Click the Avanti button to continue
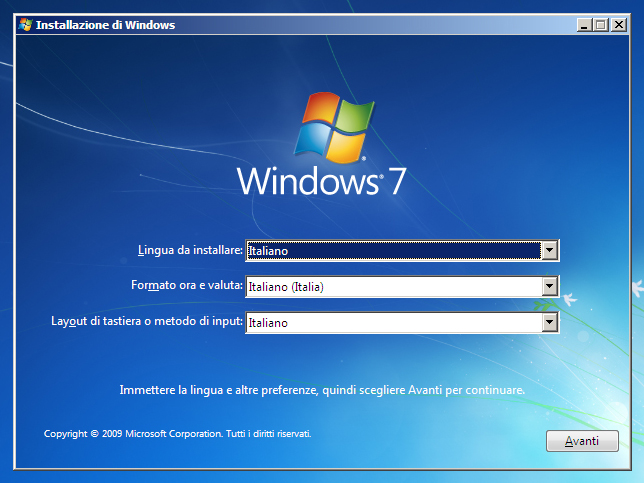 [582, 441]
